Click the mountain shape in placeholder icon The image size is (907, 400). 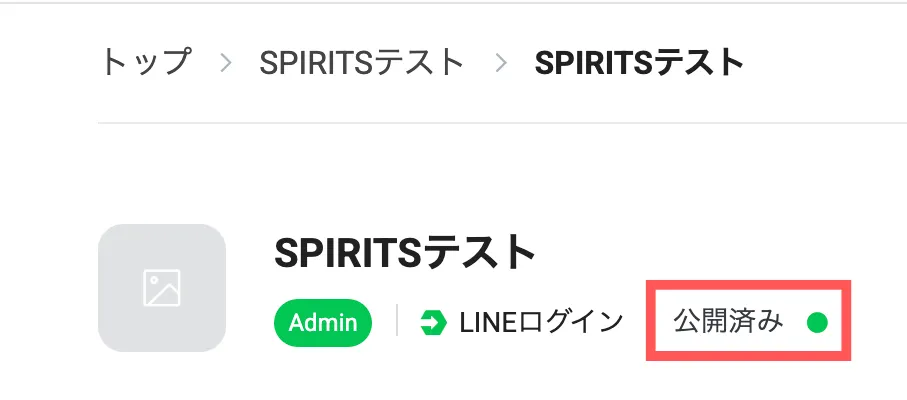pyautogui.click(x=164, y=295)
